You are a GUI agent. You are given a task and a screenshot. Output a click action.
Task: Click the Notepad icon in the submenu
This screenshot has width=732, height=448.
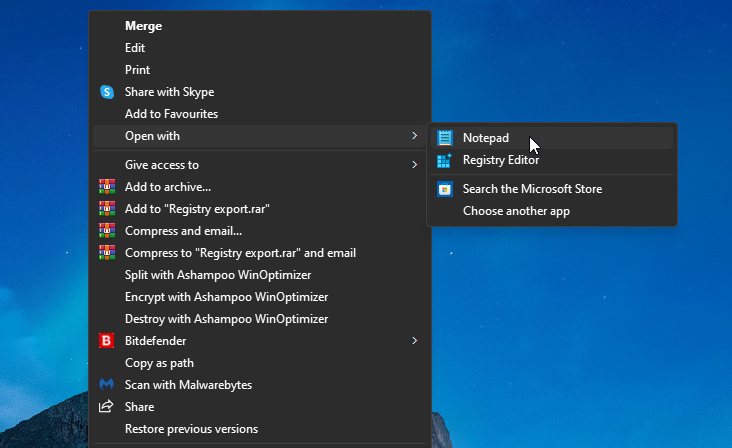445,138
